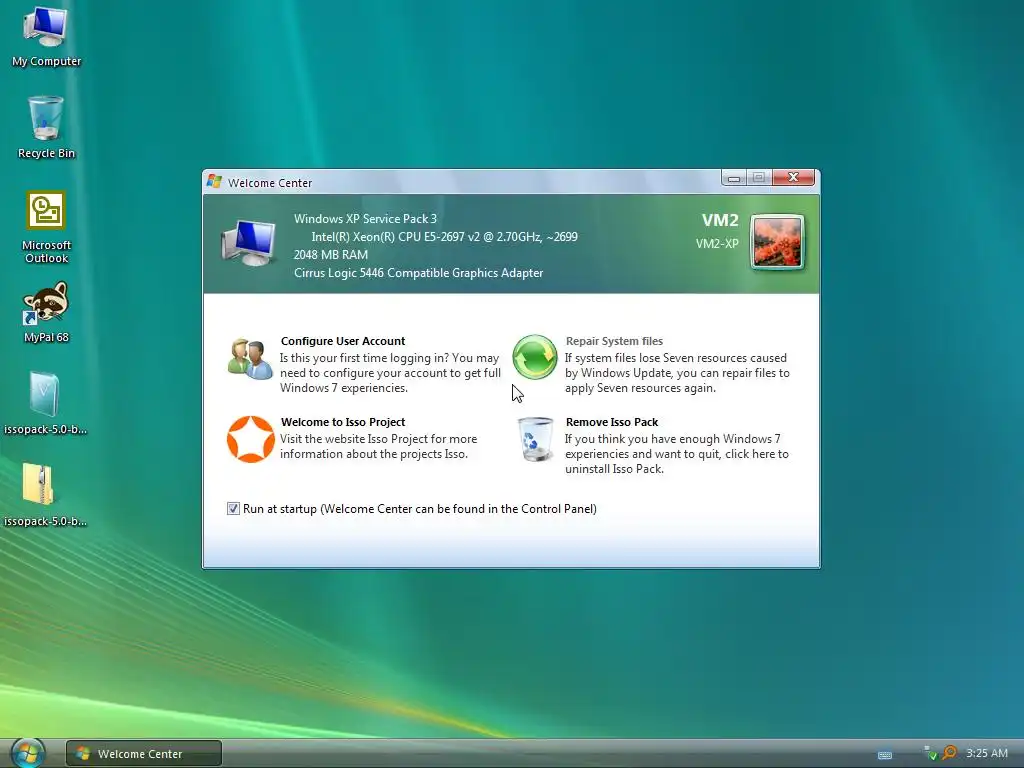Select the issopack-5.0 zipped folder icon

point(39,484)
